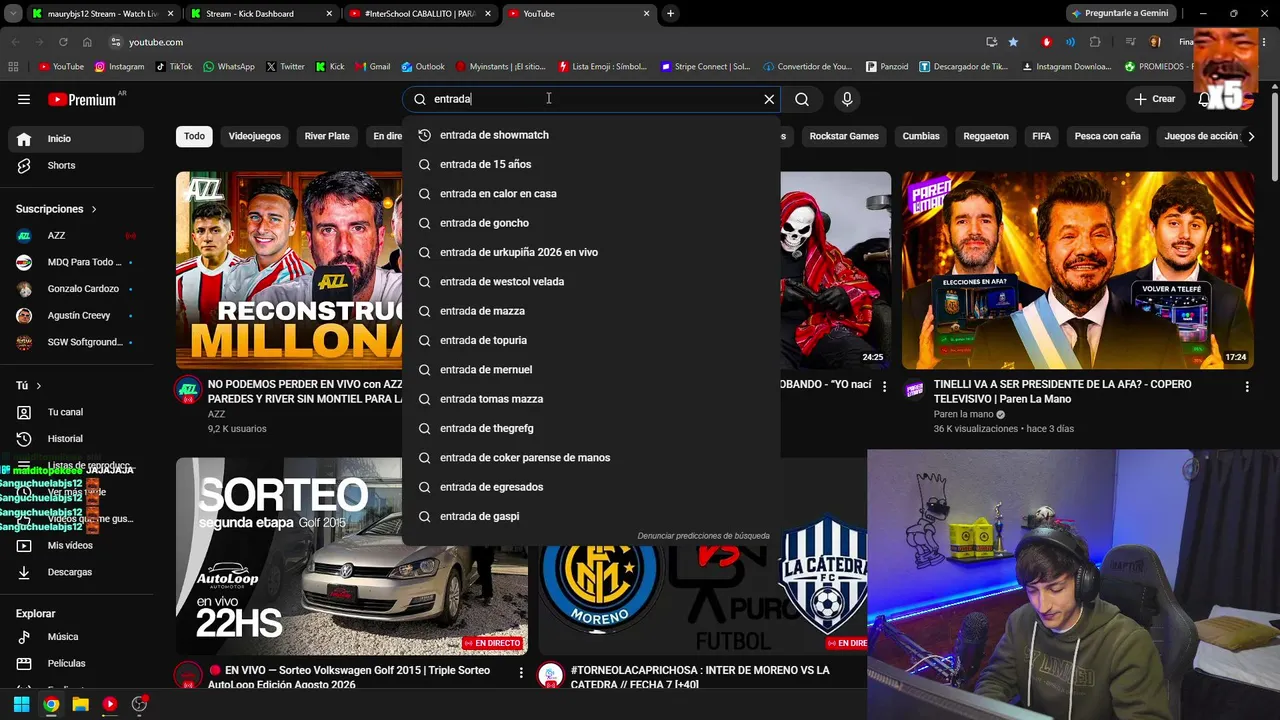Open Shorts from the sidebar
This screenshot has width=1280, height=720.
[76, 165]
